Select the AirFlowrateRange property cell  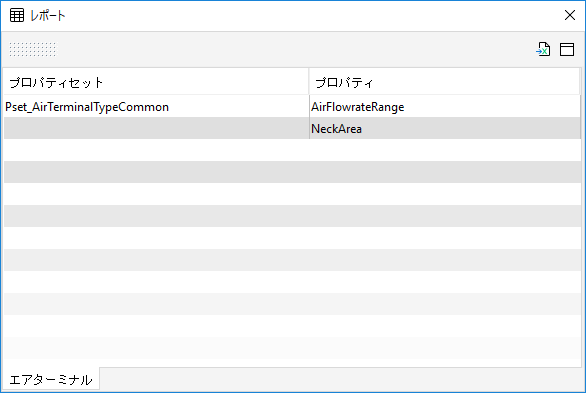(445, 107)
